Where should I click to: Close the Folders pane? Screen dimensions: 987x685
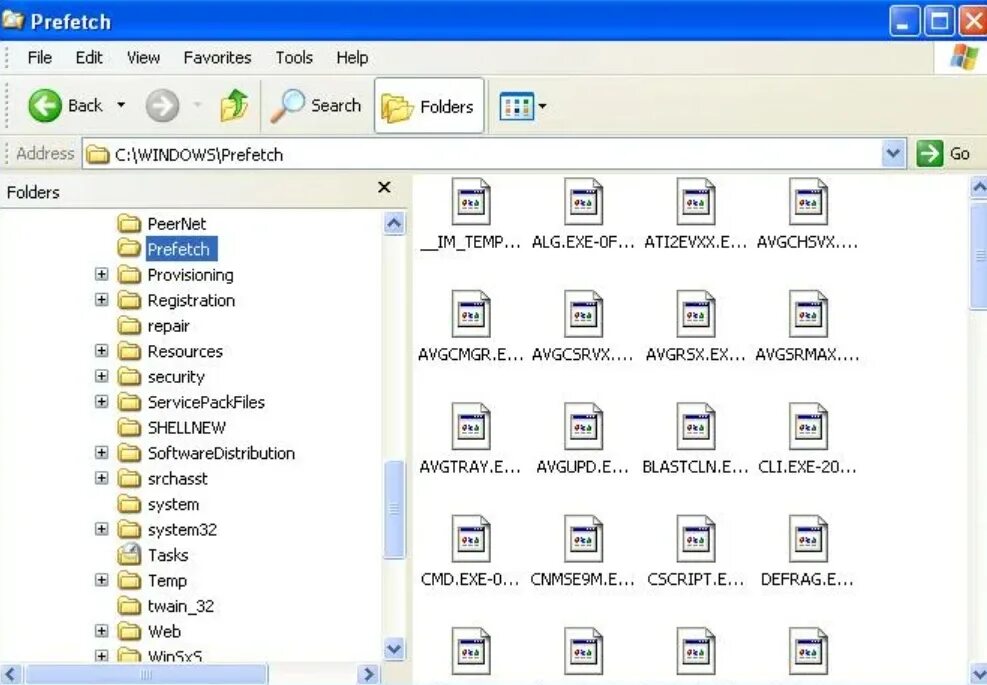[384, 187]
